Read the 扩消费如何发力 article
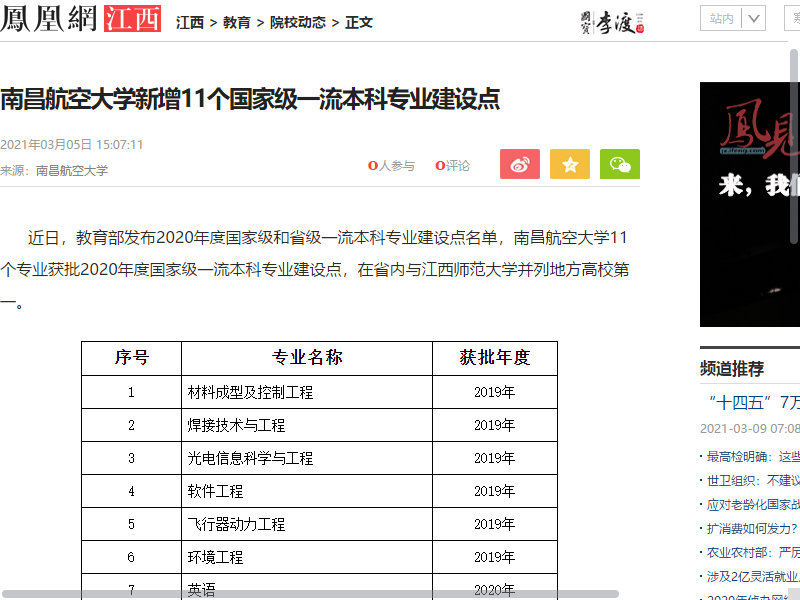800x600 pixels. pos(752,529)
